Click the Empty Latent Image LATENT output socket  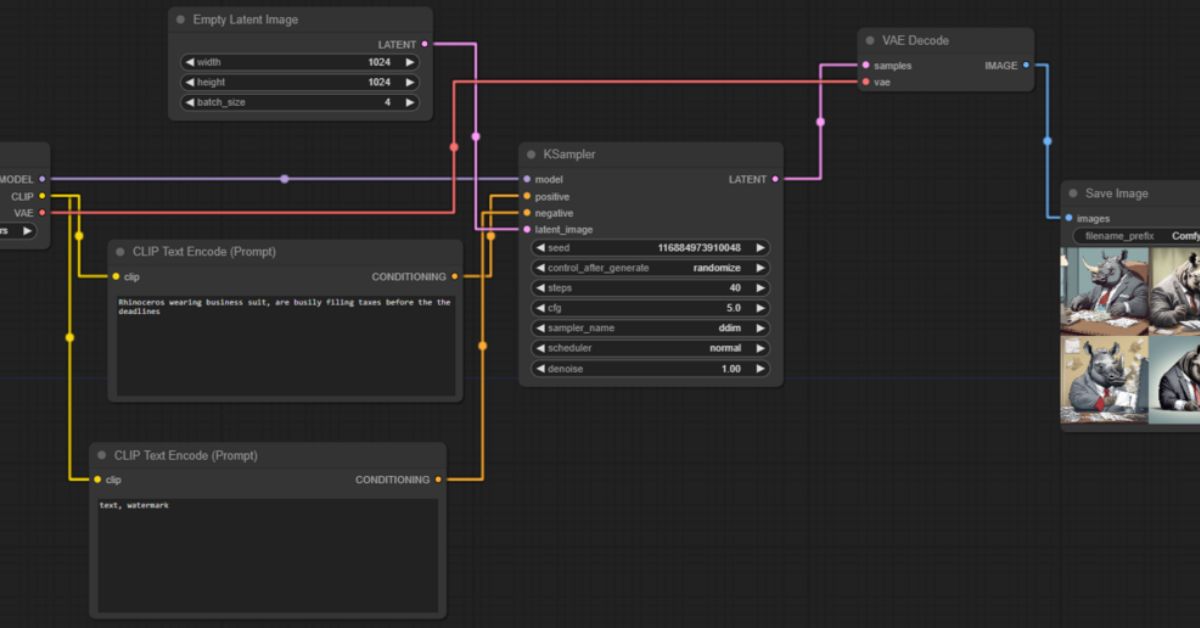pos(425,44)
